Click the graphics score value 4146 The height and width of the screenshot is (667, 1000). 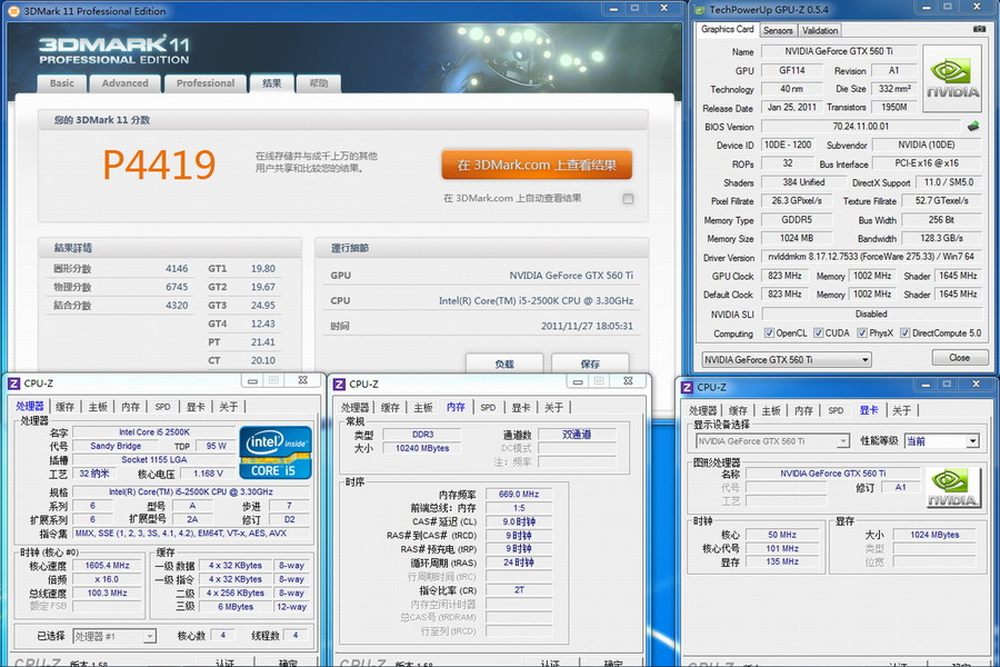click(x=177, y=268)
